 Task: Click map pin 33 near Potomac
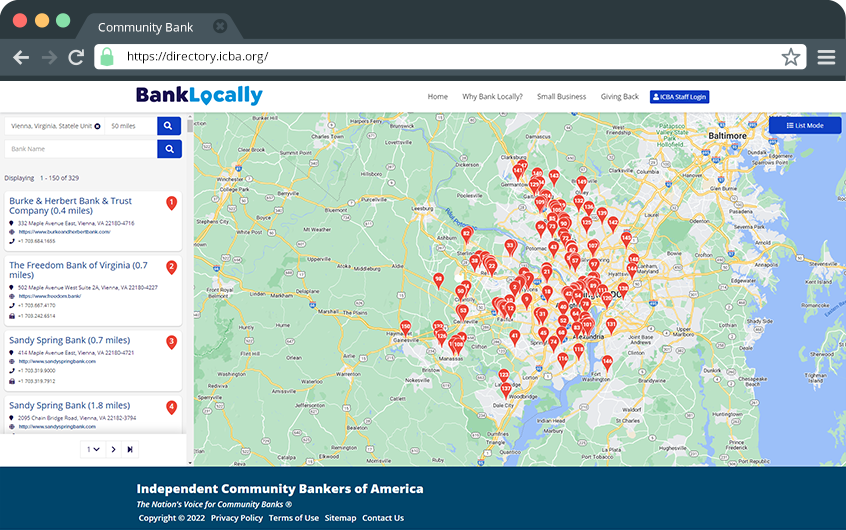(510, 247)
